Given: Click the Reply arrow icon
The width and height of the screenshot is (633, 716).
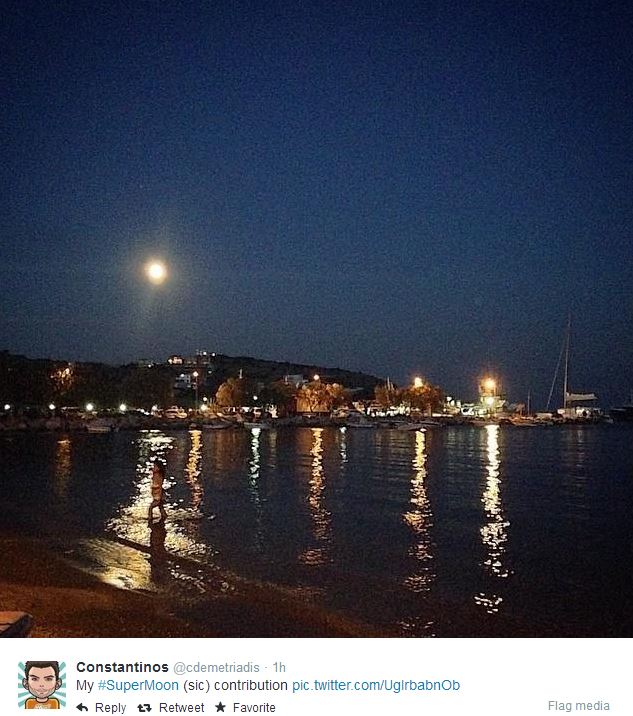Looking at the screenshot, I should [x=82, y=707].
